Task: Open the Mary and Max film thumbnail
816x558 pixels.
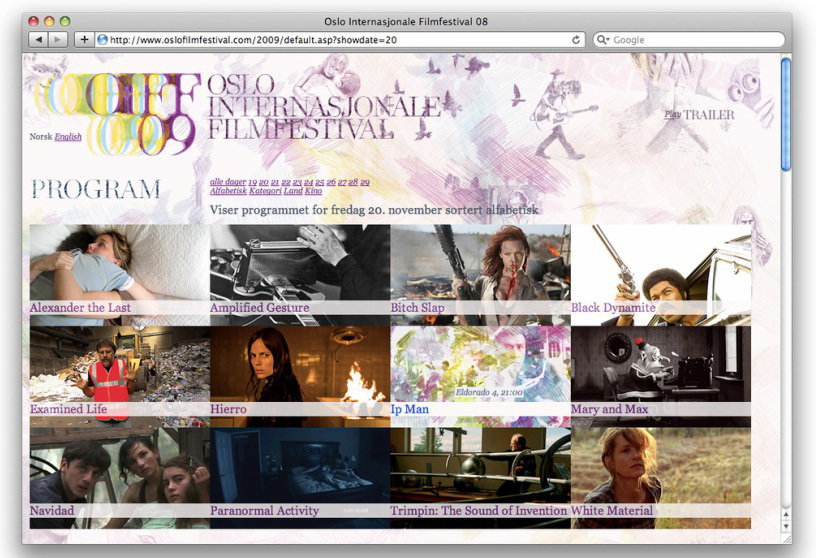Action: (661, 376)
